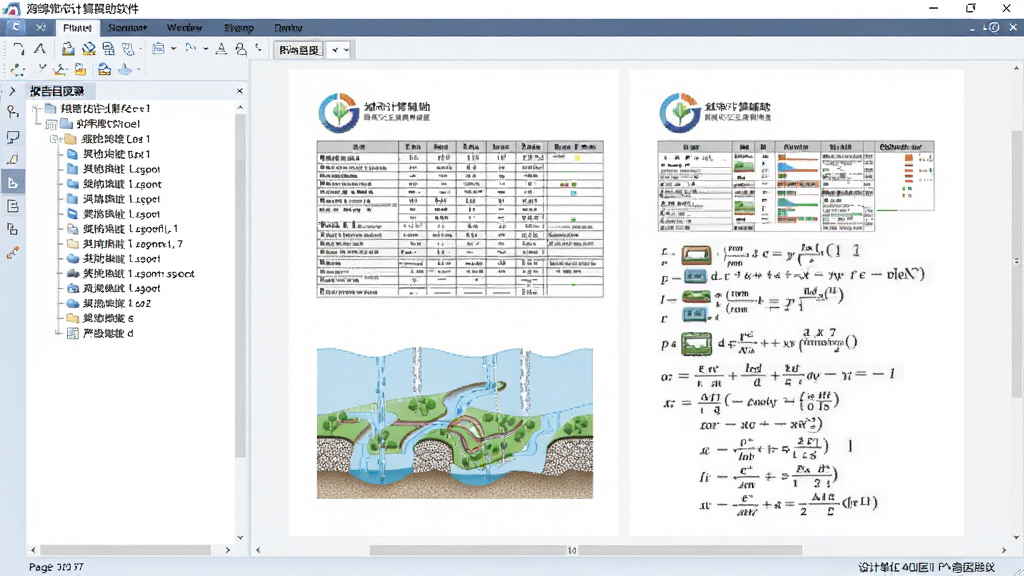
Task: Click the tree panel's scroll-down arrow
Action: tap(240, 537)
